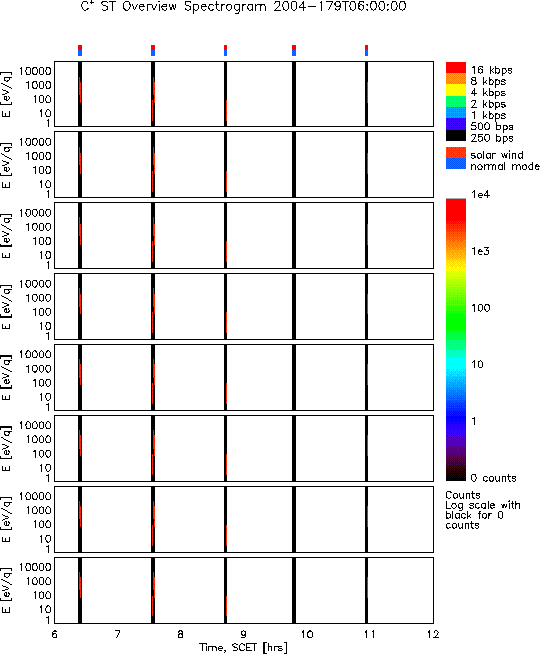This screenshot has height=654, width=540.
Task: Click the mode marker near 9.8 hours
Action: [294, 50]
